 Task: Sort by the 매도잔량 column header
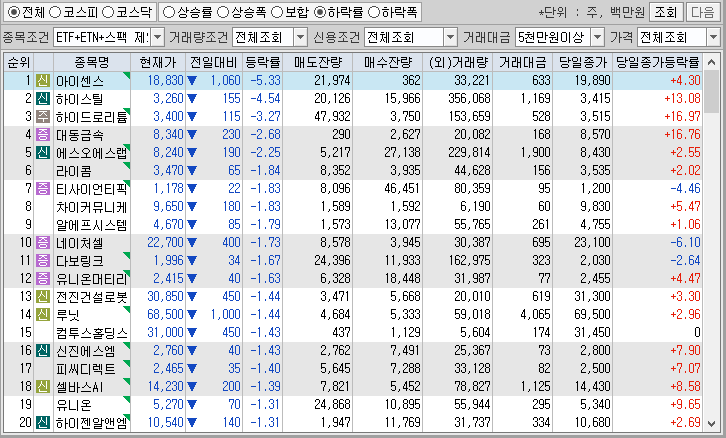[318, 62]
